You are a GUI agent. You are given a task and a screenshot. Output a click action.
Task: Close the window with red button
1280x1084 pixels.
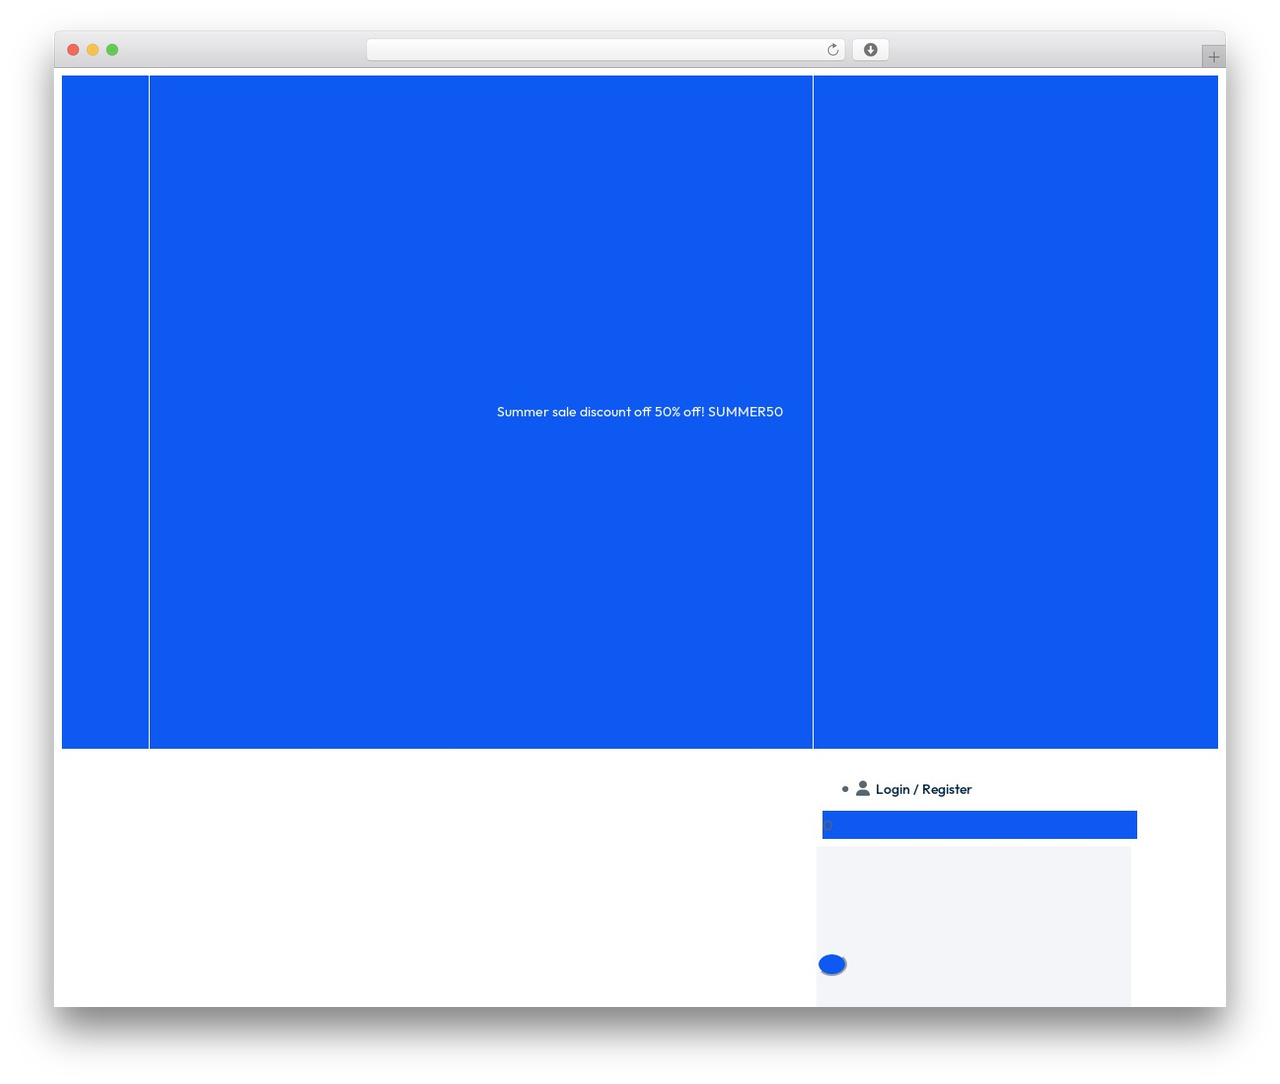click(x=73, y=50)
